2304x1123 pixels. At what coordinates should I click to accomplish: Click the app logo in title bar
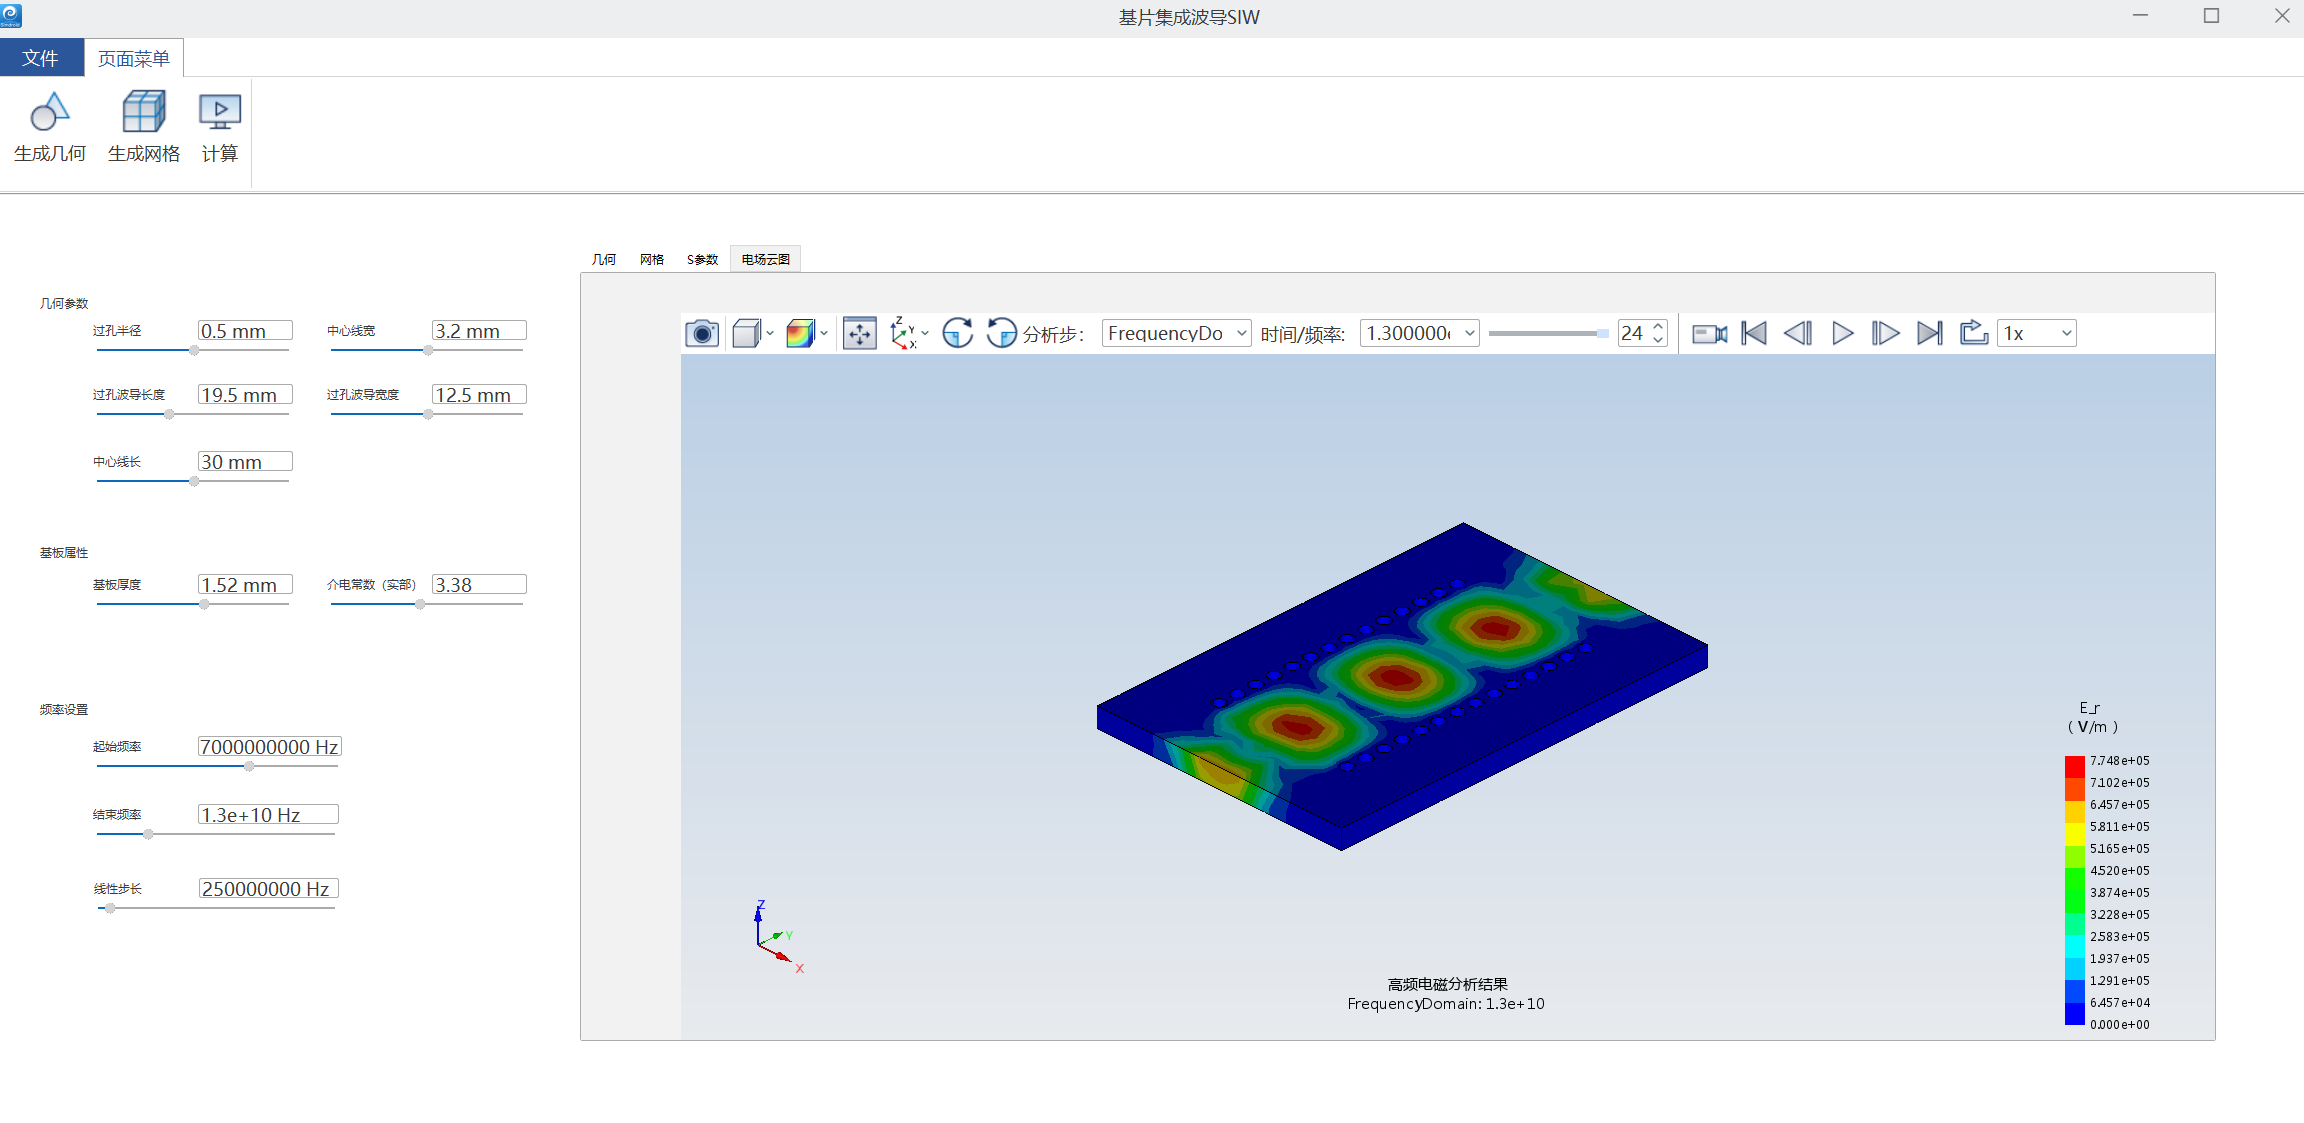[x=11, y=16]
